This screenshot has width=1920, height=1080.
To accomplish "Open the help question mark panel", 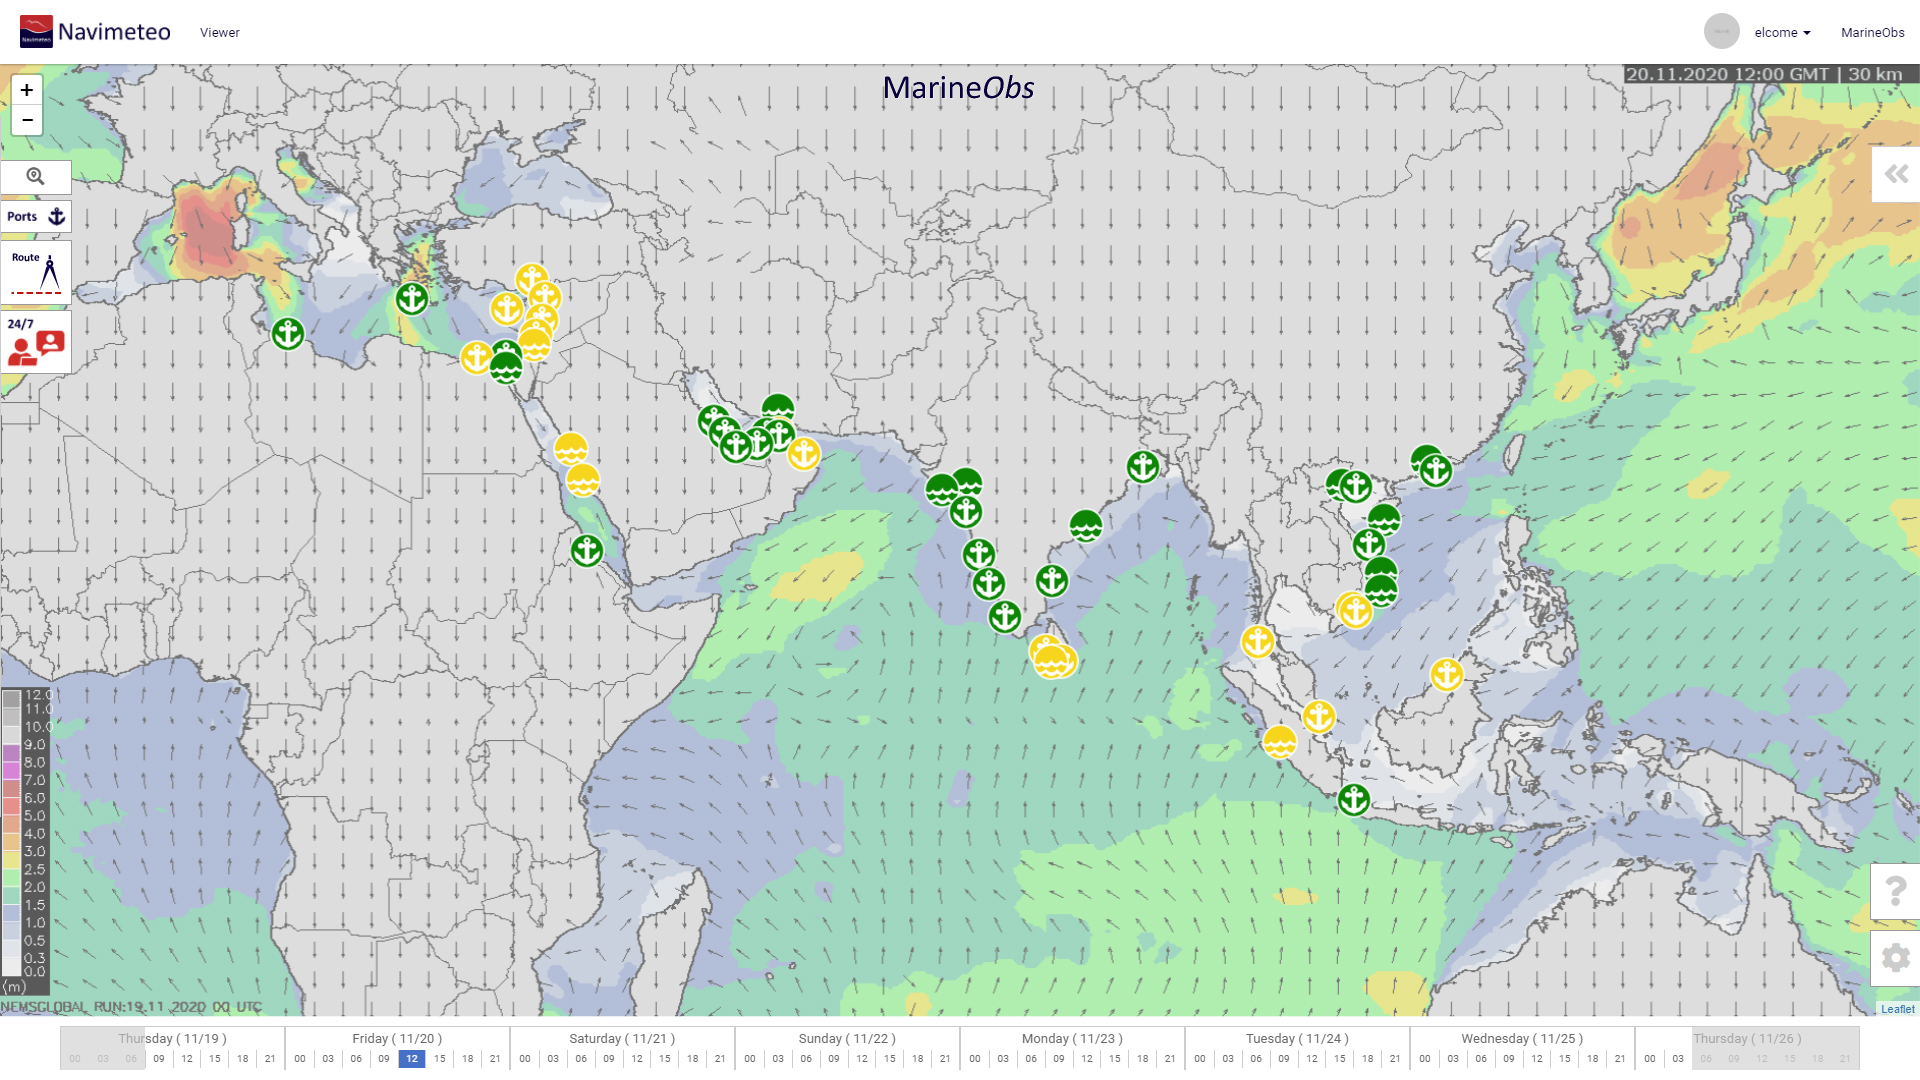I will (x=1896, y=890).
